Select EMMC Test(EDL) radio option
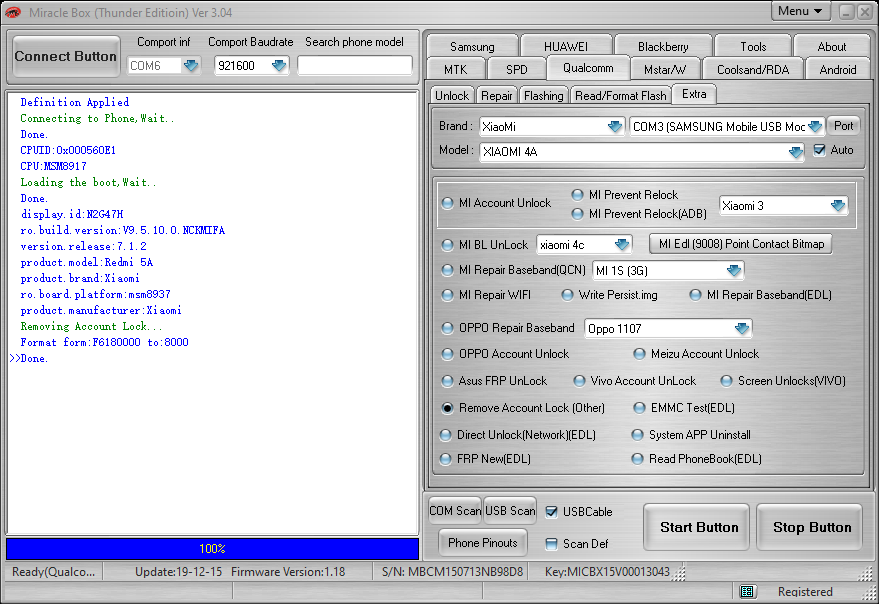Image resolution: width=879 pixels, height=604 pixels. click(x=639, y=408)
